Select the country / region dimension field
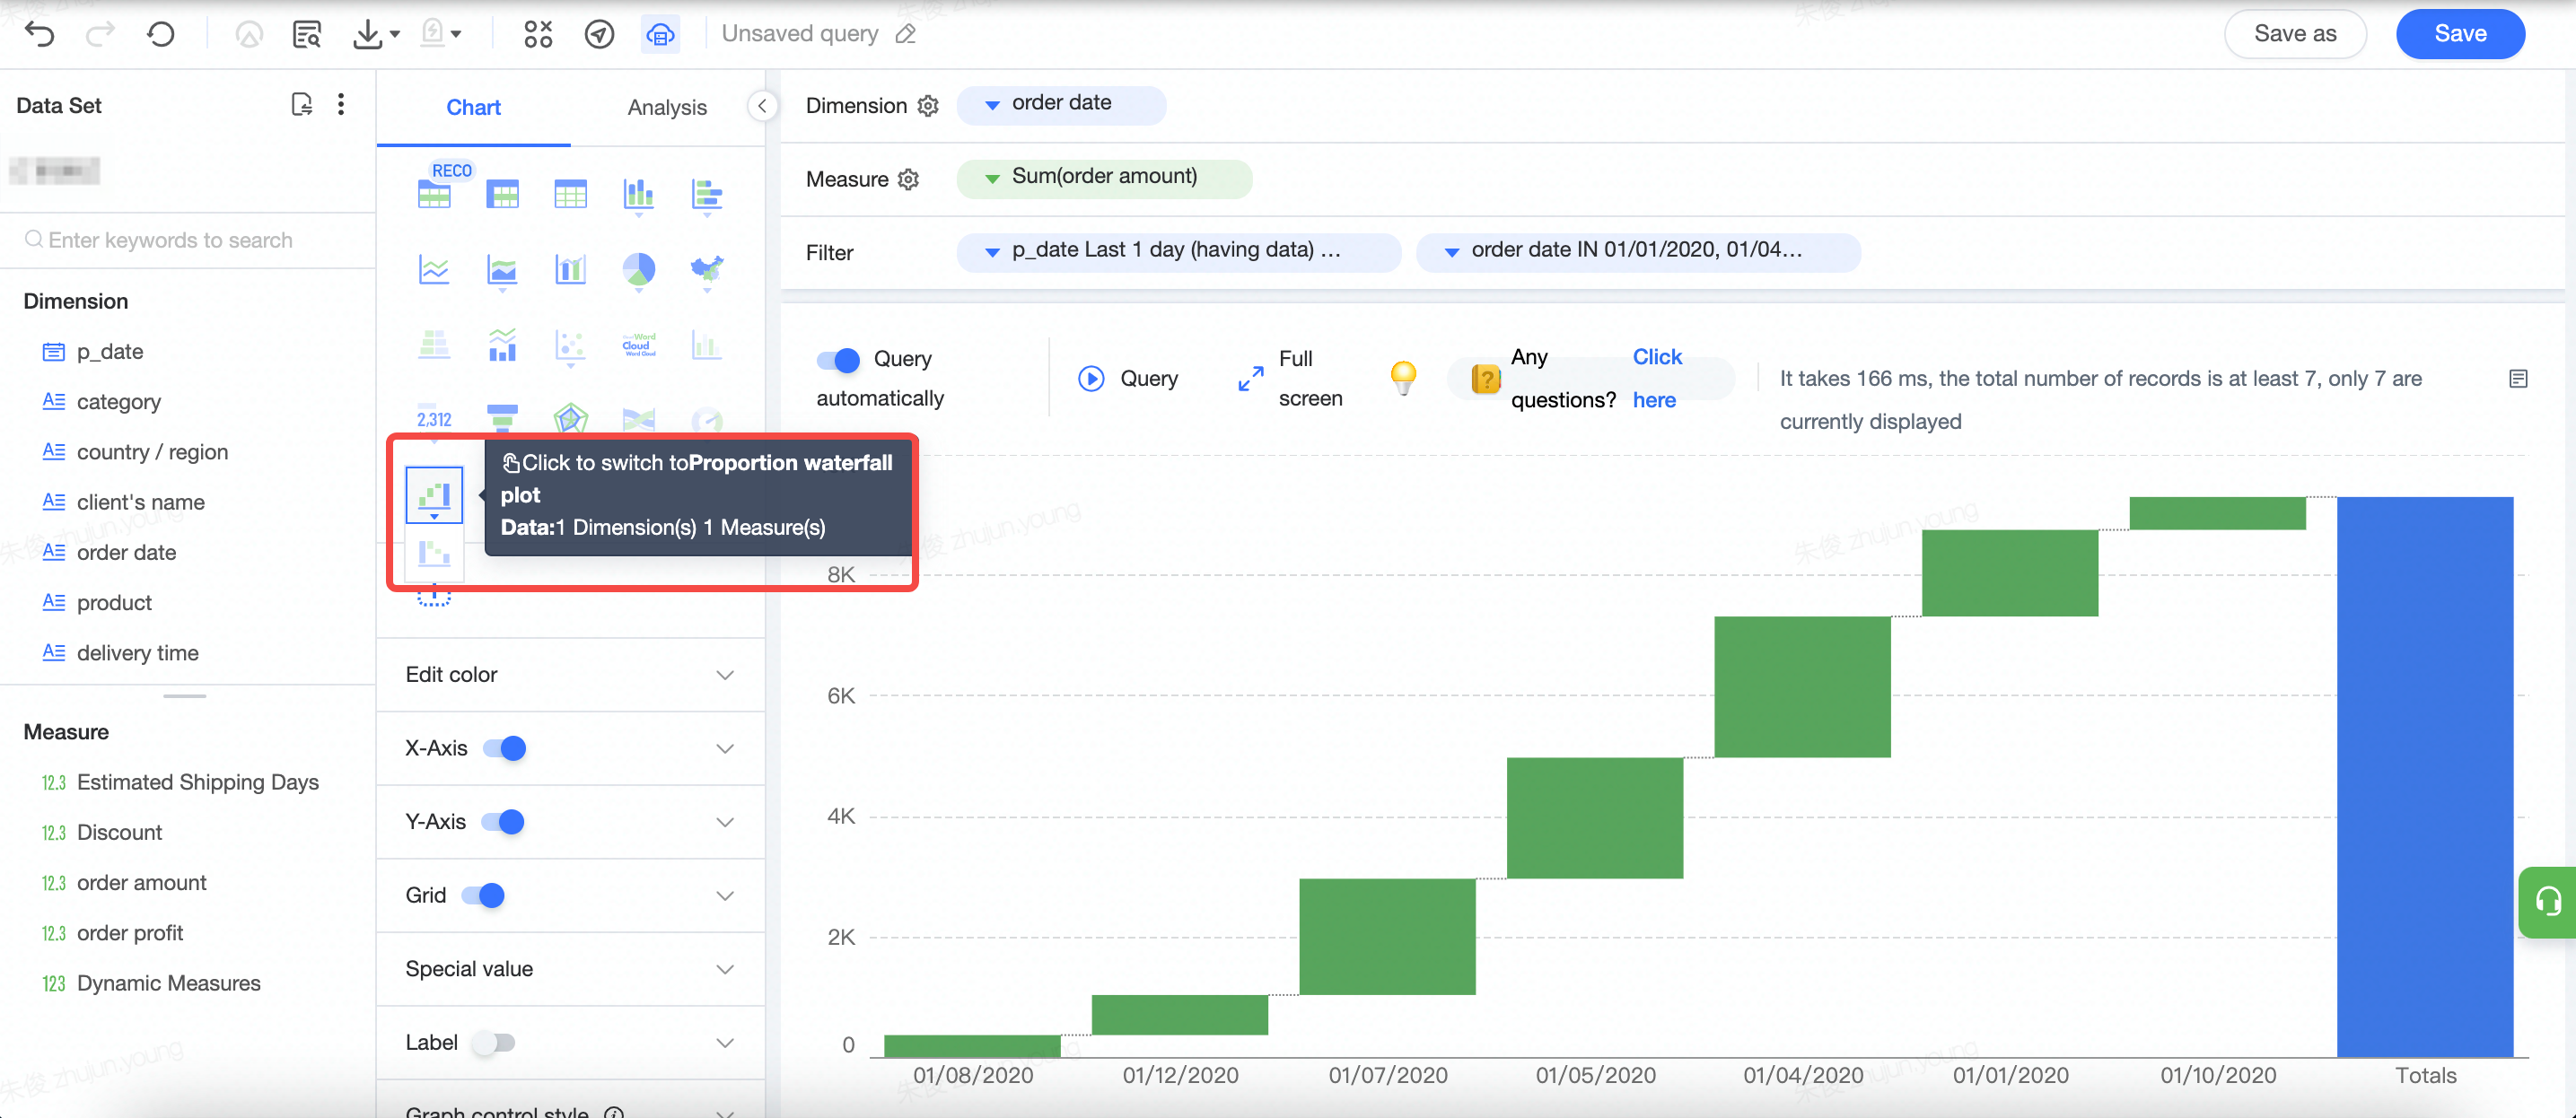 (x=152, y=451)
